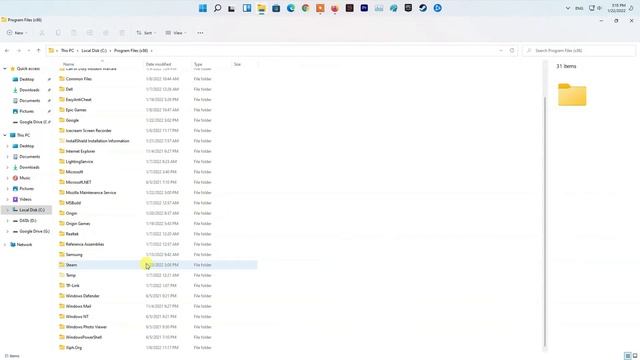The width and height of the screenshot is (640, 360).
Task: Select the Icecream Screen Recorder folder
Action: (x=89, y=131)
